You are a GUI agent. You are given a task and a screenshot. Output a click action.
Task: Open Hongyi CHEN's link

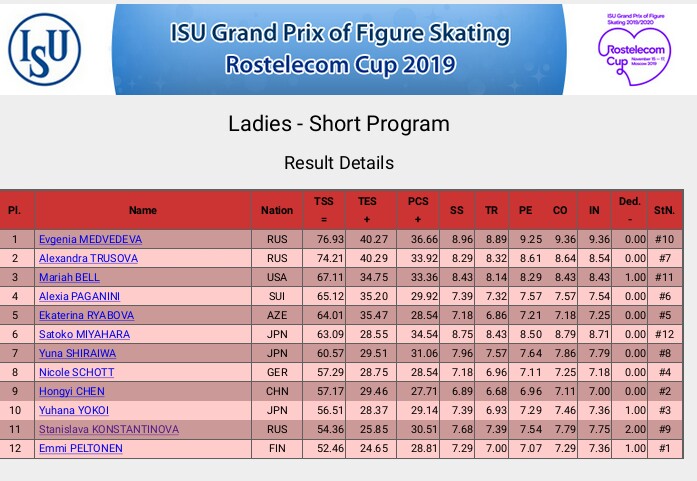point(72,392)
